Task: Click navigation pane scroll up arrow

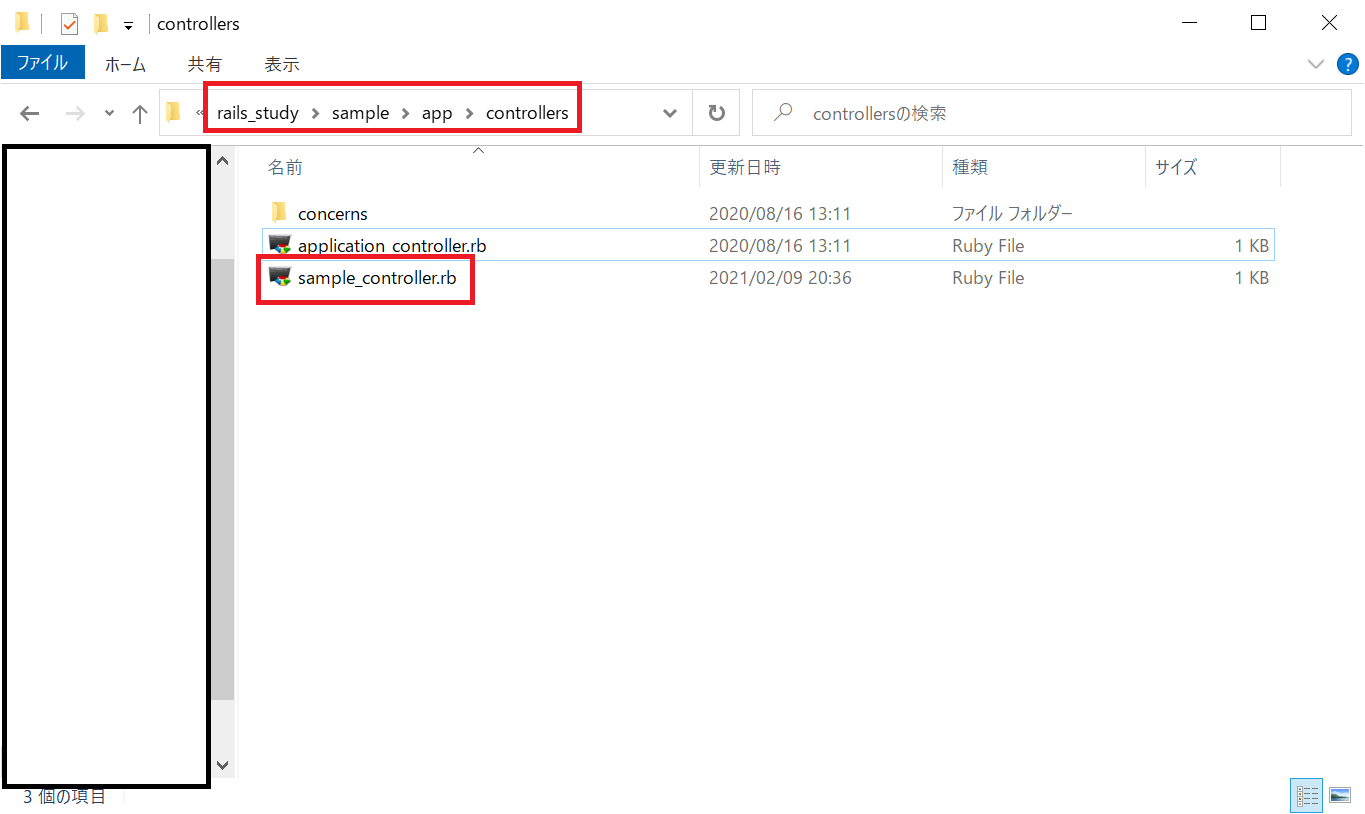Action: [223, 161]
